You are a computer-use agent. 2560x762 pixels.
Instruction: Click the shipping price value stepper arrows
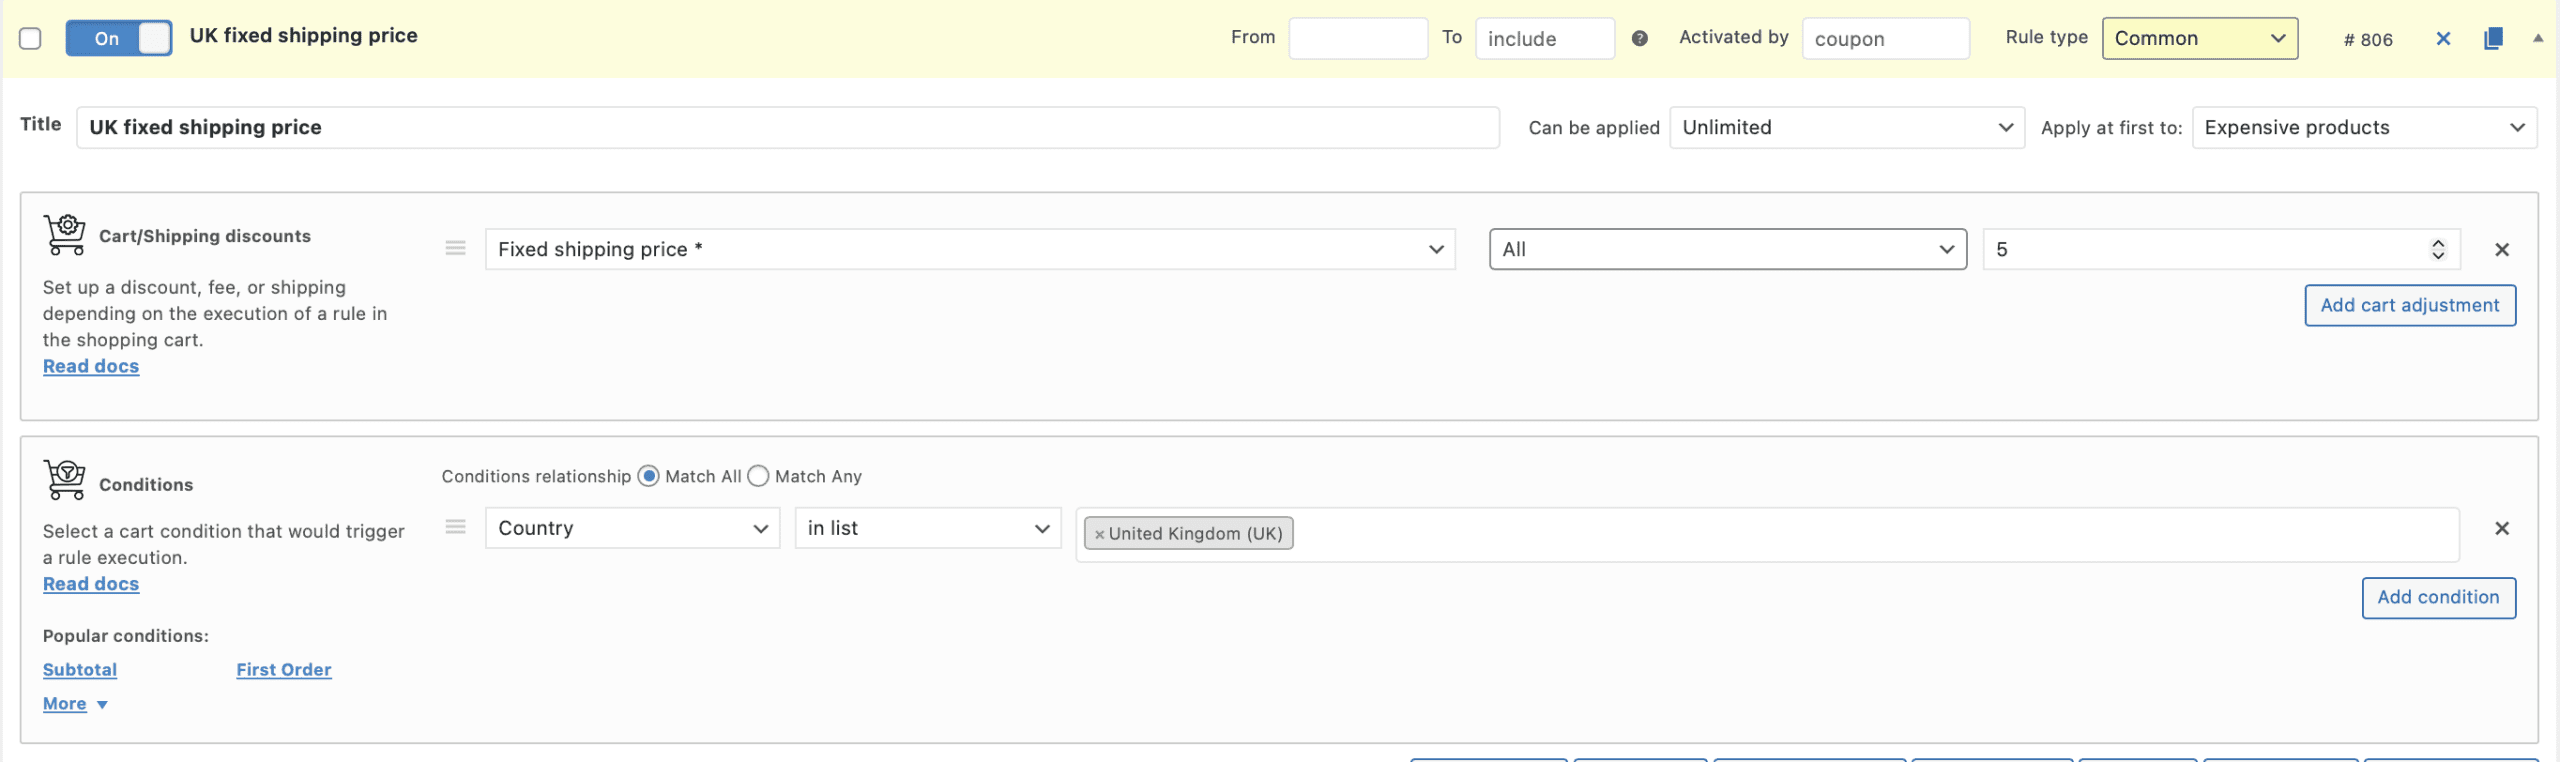pyautogui.click(x=2438, y=250)
